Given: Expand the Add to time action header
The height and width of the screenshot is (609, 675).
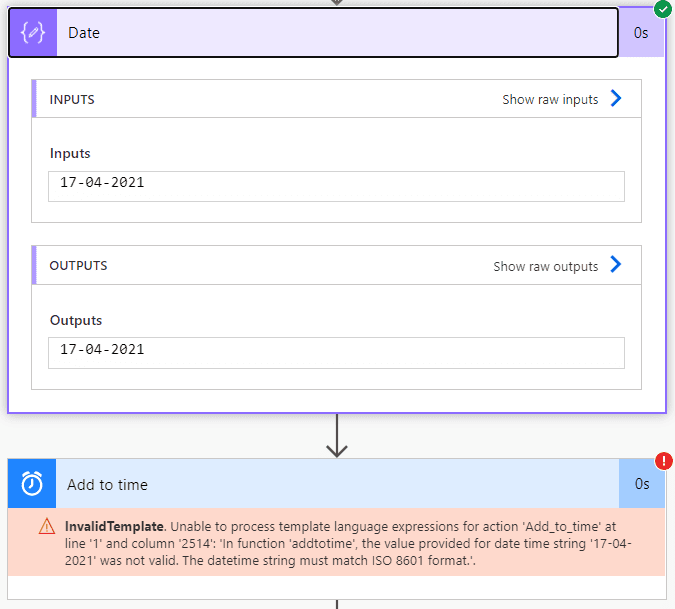Looking at the screenshot, I should [330, 484].
